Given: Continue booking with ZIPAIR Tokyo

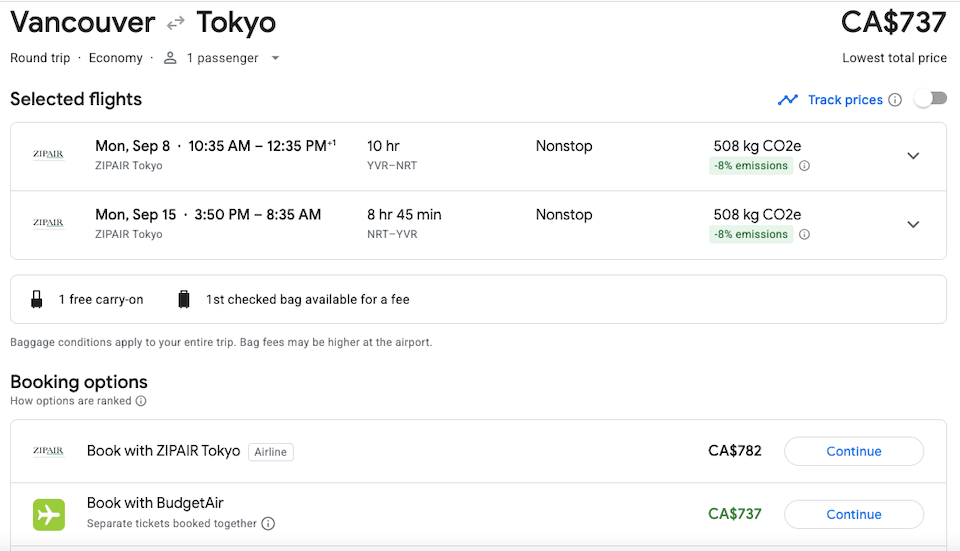Looking at the screenshot, I should (853, 451).
